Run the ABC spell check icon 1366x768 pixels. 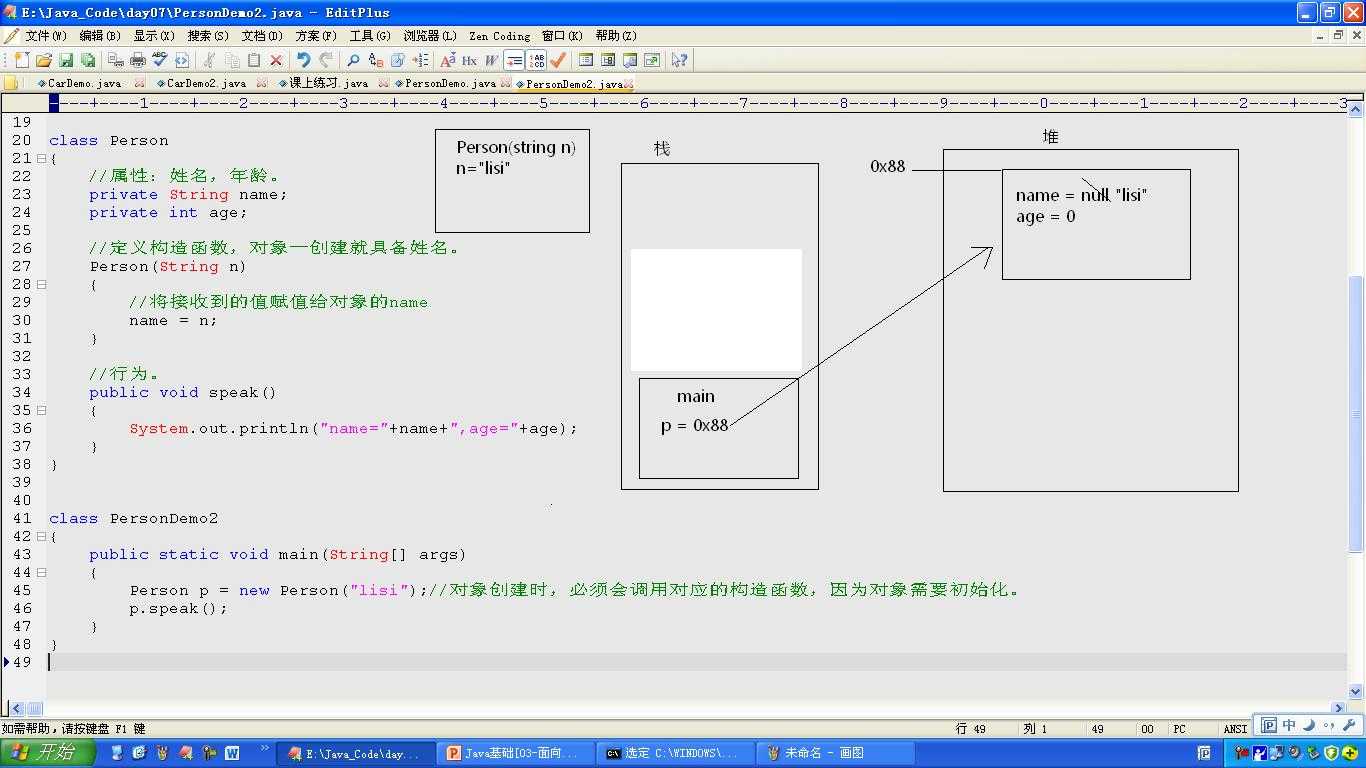point(160,60)
